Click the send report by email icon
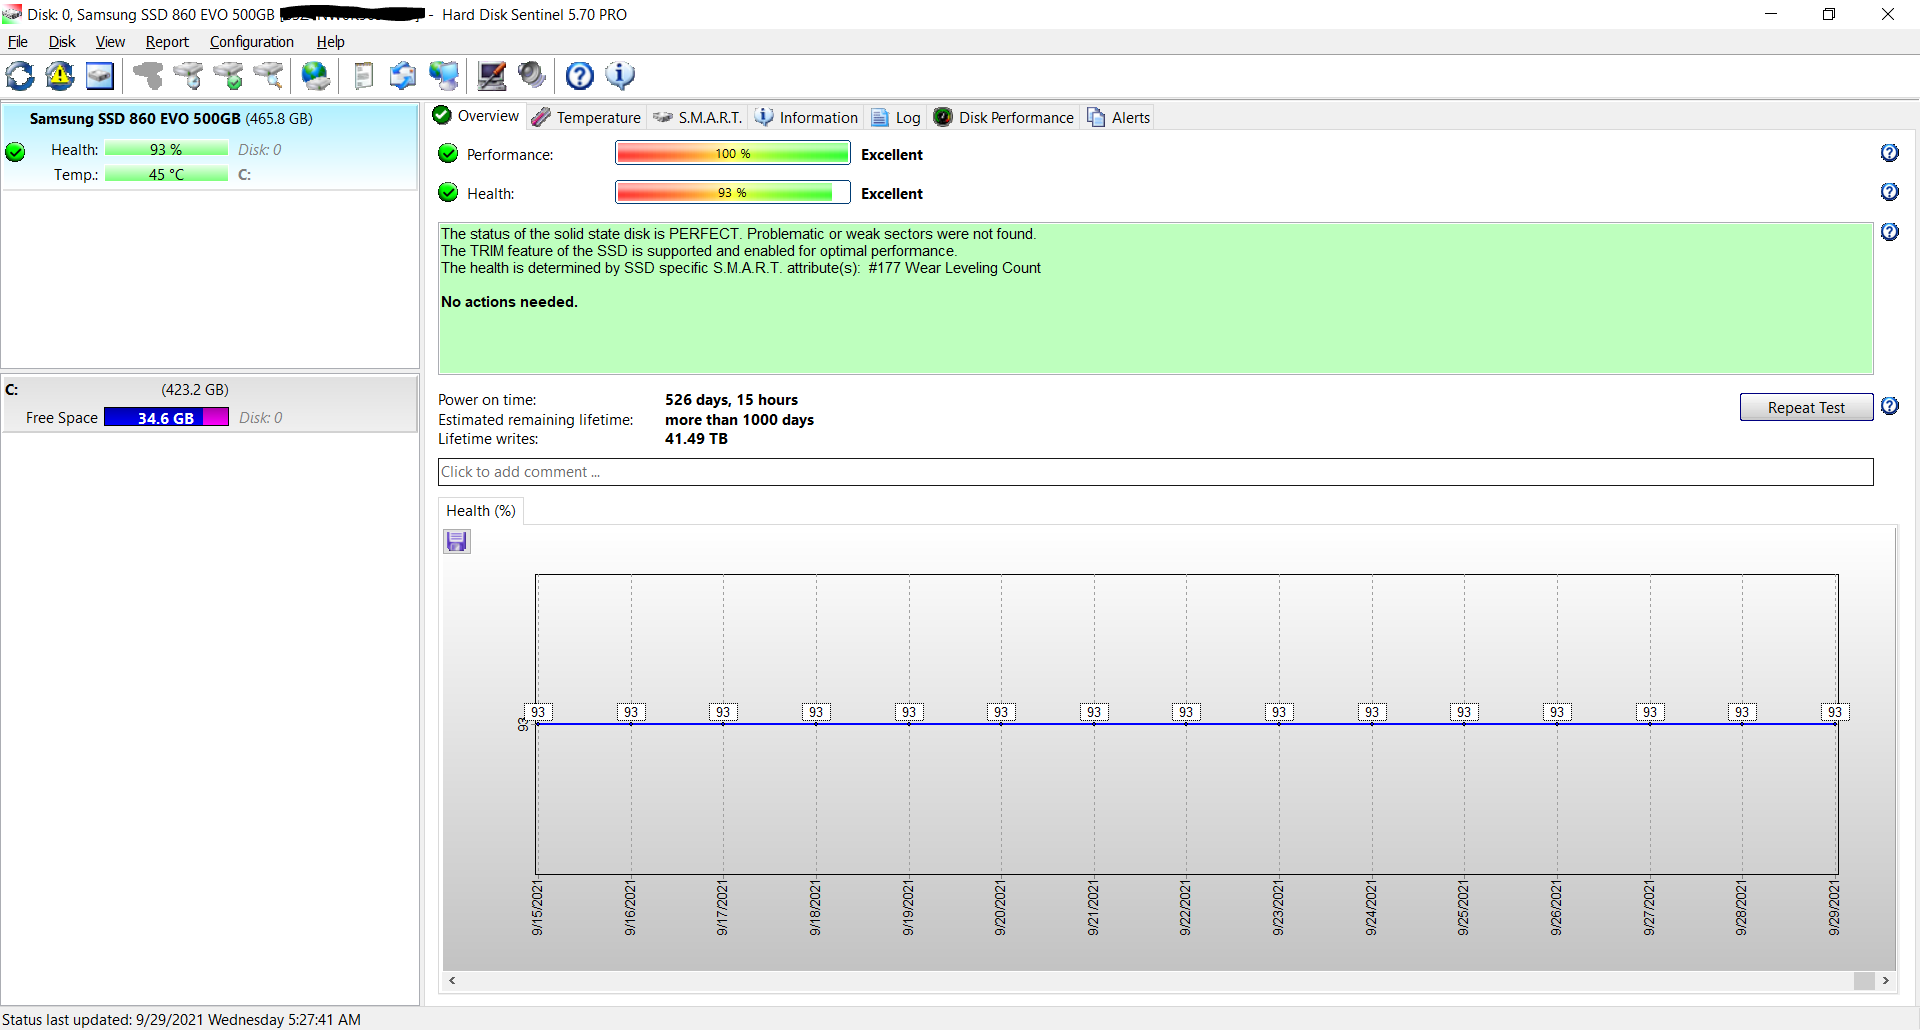Image resolution: width=1920 pixels, height=1030 pixels. coord(403,76)
